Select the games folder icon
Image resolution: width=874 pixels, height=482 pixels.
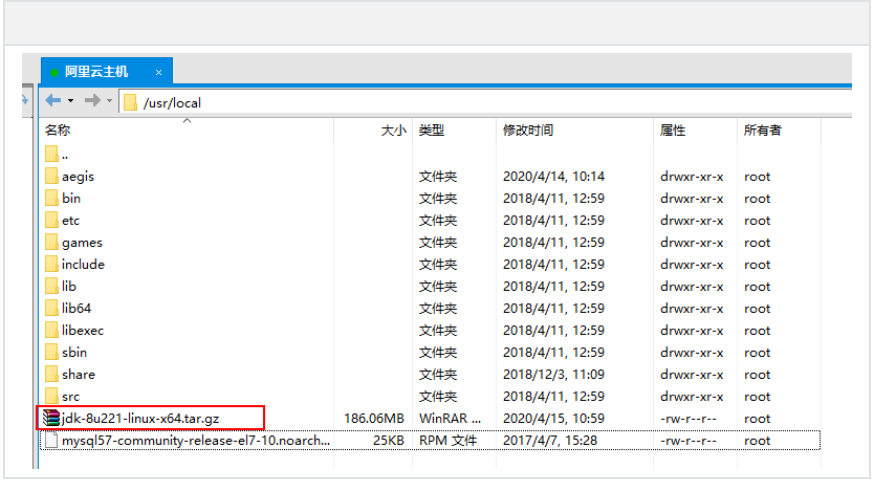(x=52, y=242)
